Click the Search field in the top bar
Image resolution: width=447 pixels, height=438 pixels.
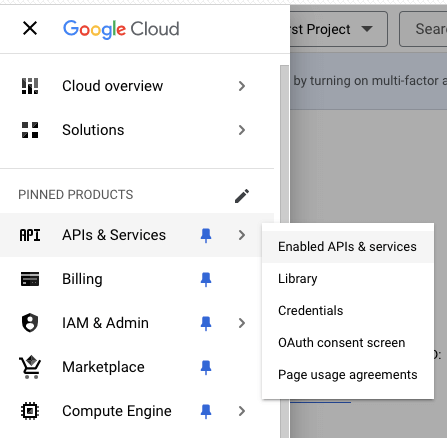423,29
